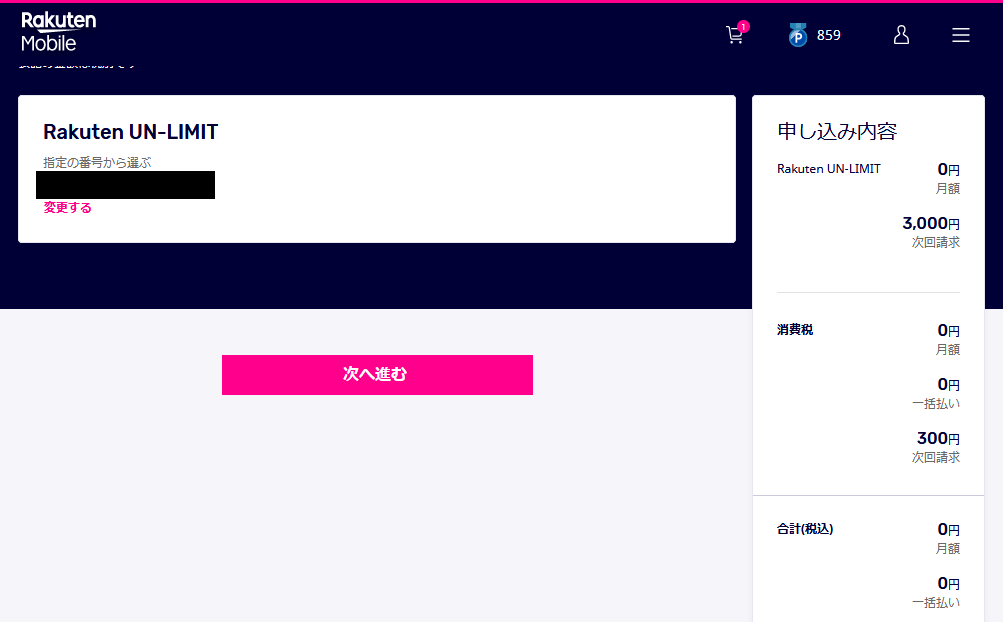The height and width of the screenshot is (622, 1003).
Task: Proceed with the 次へ進む button
Action: (377, 375)
